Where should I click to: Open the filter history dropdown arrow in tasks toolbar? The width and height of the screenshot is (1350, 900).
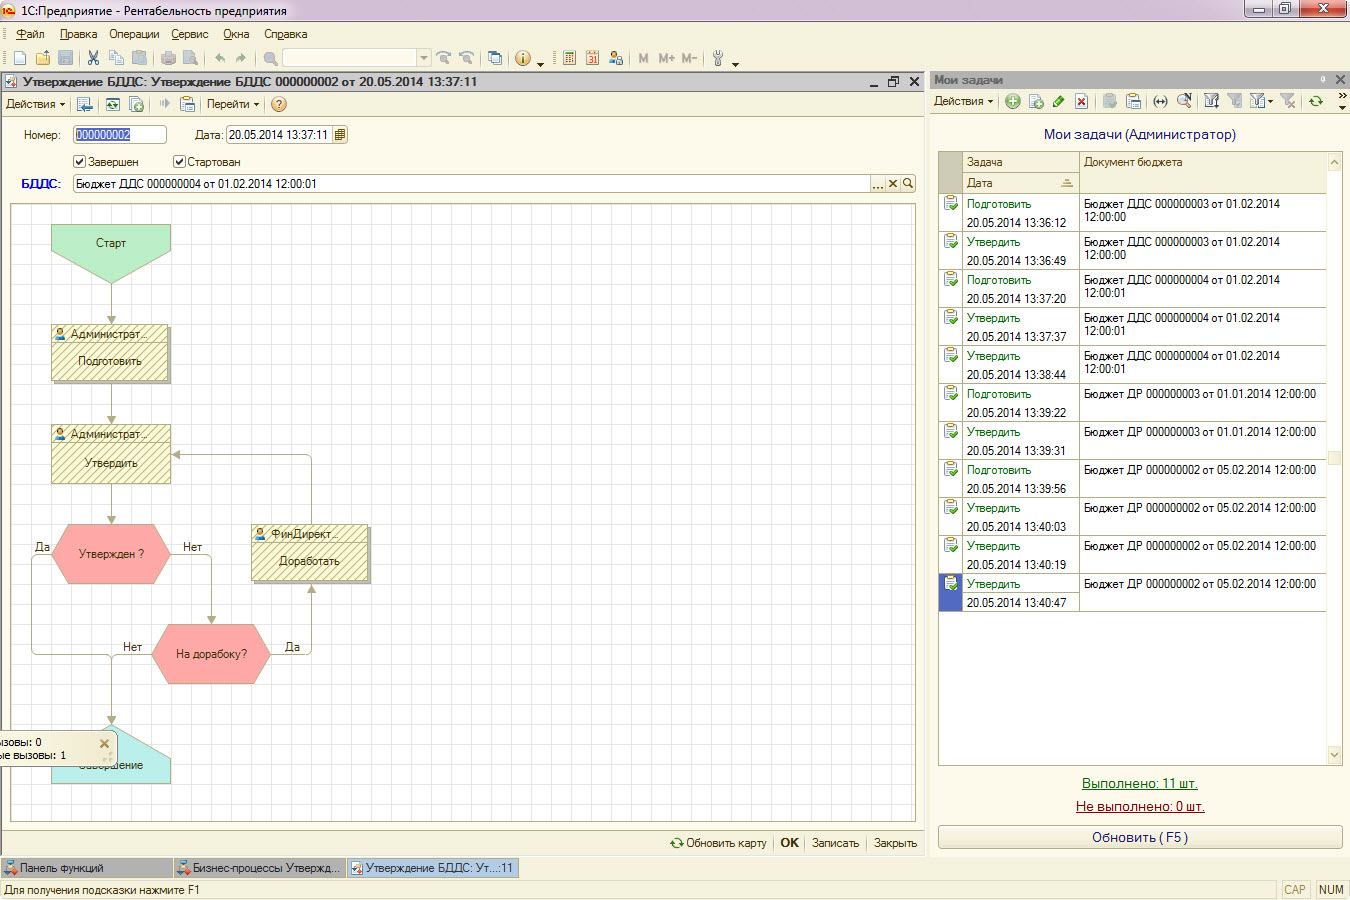1271,101
